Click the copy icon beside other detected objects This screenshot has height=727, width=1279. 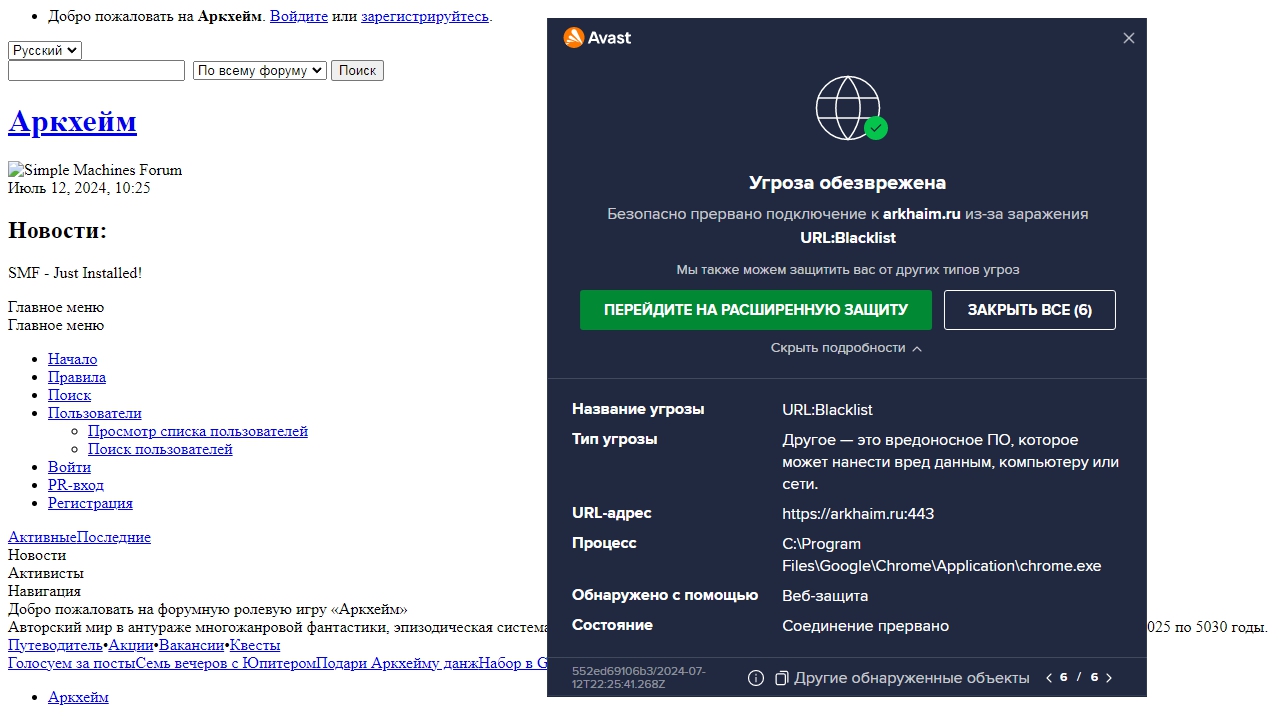782,678
